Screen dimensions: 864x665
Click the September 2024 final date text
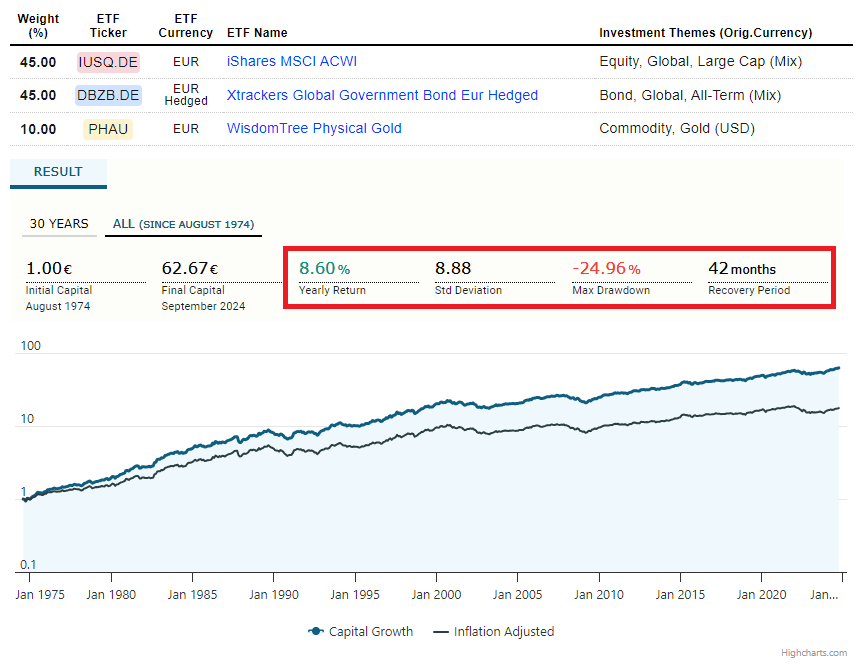[x=203, y=306]
